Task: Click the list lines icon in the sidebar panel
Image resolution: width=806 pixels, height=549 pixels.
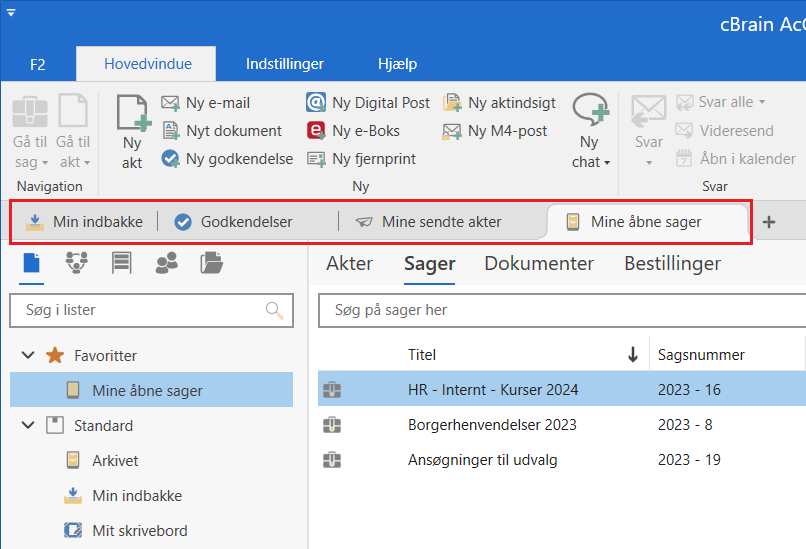Action: pyautogui.click(x=121, y=263)
